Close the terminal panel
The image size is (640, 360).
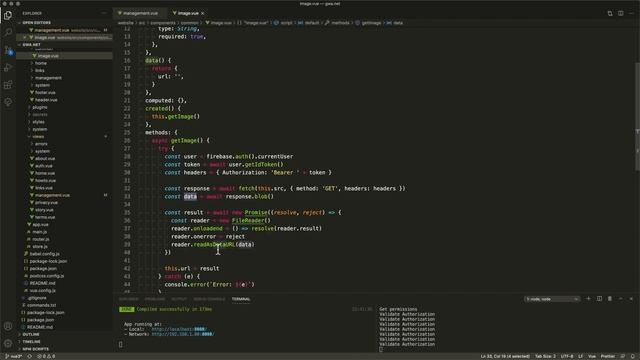[631, 299]
